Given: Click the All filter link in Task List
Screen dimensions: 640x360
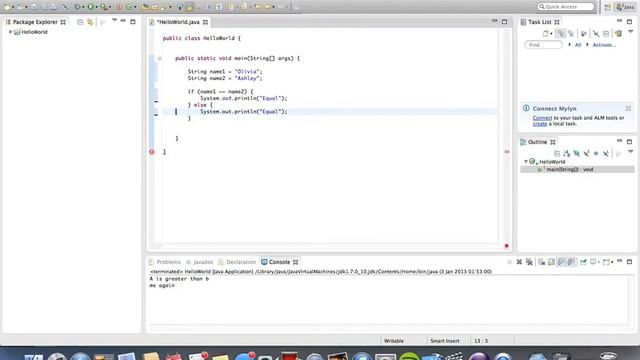Looking at the screenshot, I should 578,45.
